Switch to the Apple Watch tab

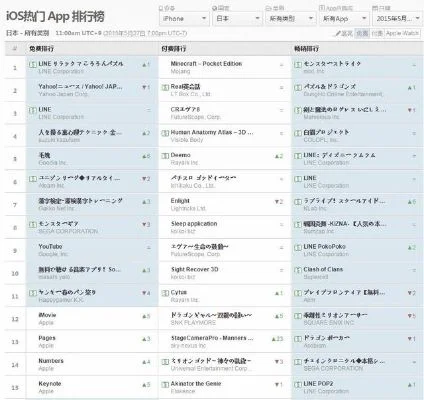click(x=402, y=33)
